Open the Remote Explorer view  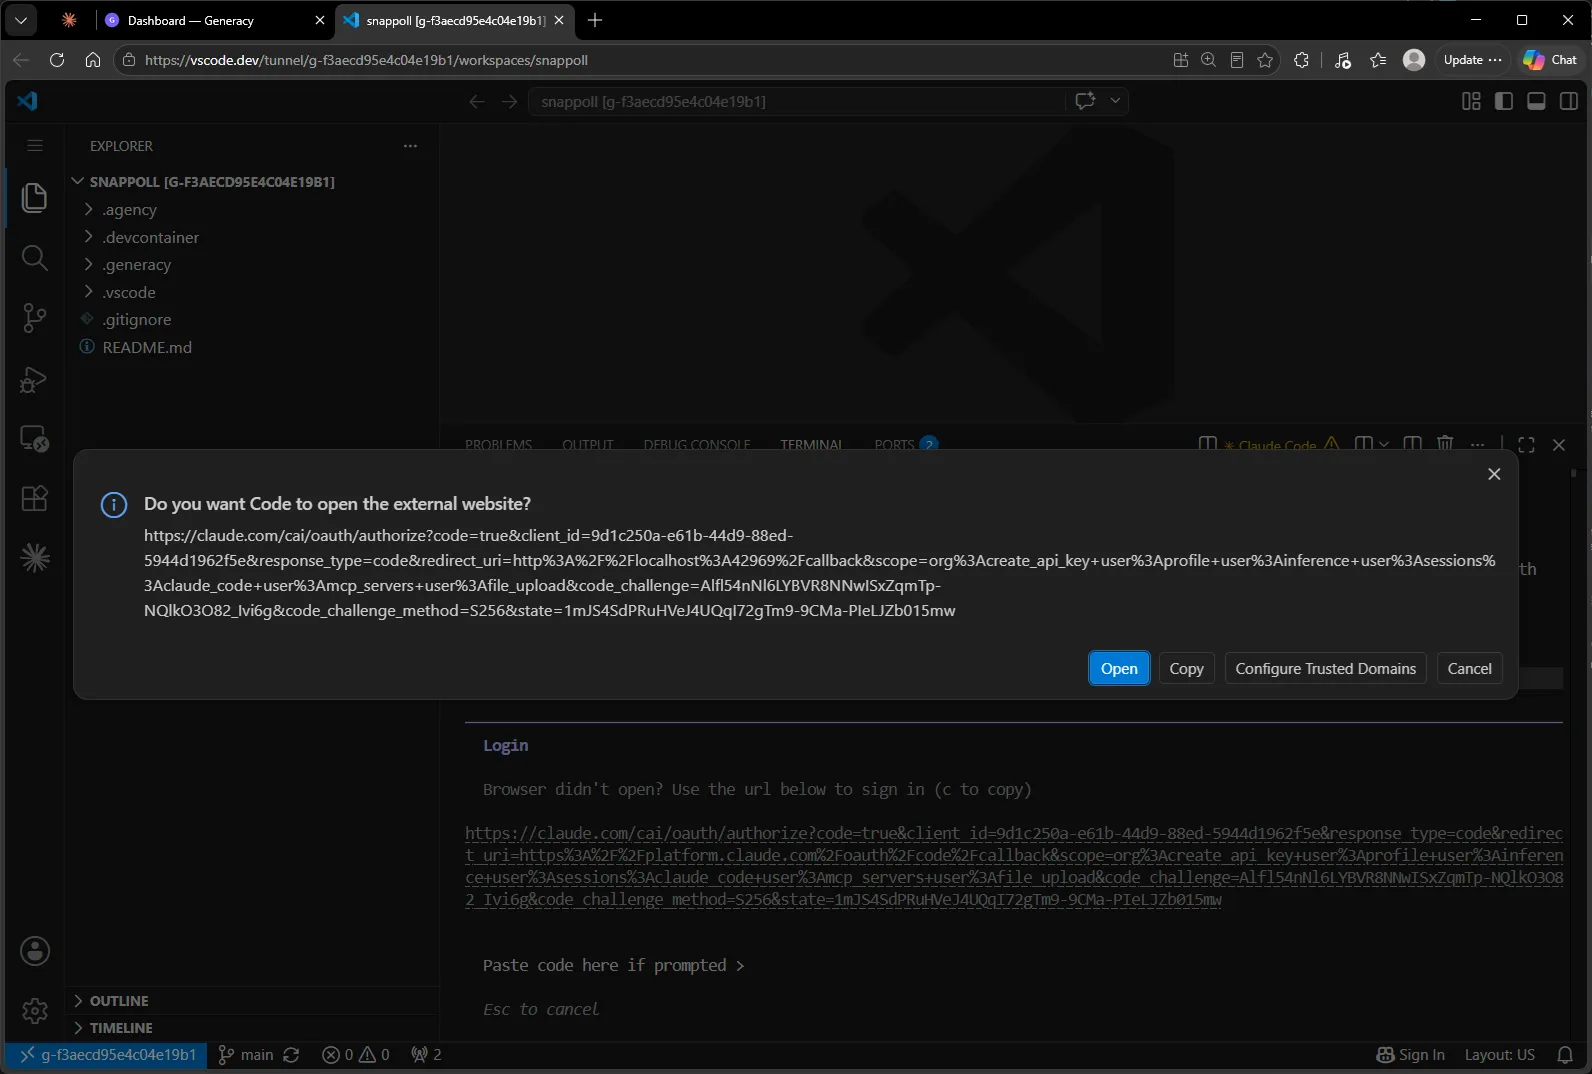click(x=34, y=439)
